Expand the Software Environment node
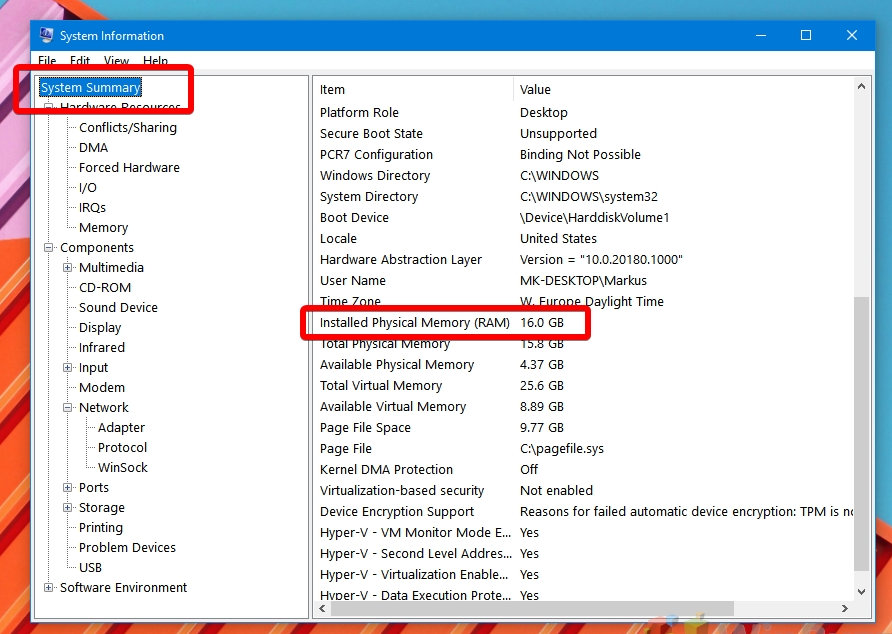This screenshot has height=634, width=892. point(48,588)
